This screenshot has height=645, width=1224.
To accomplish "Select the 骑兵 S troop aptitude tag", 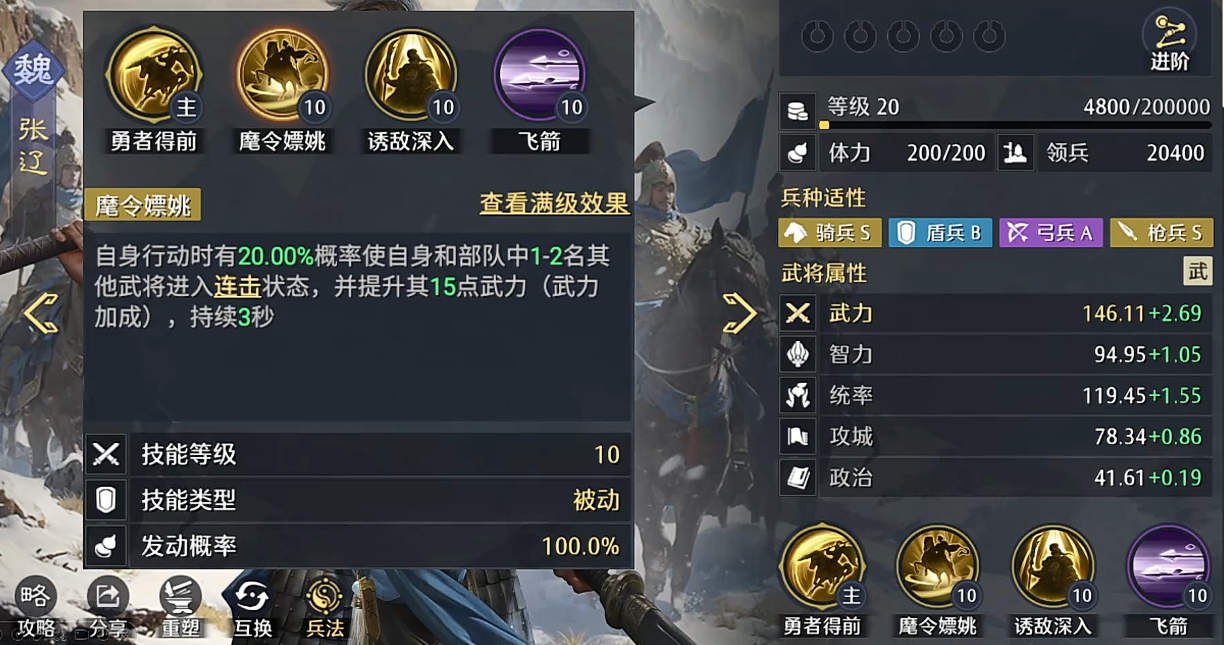I will coord(829,233).
